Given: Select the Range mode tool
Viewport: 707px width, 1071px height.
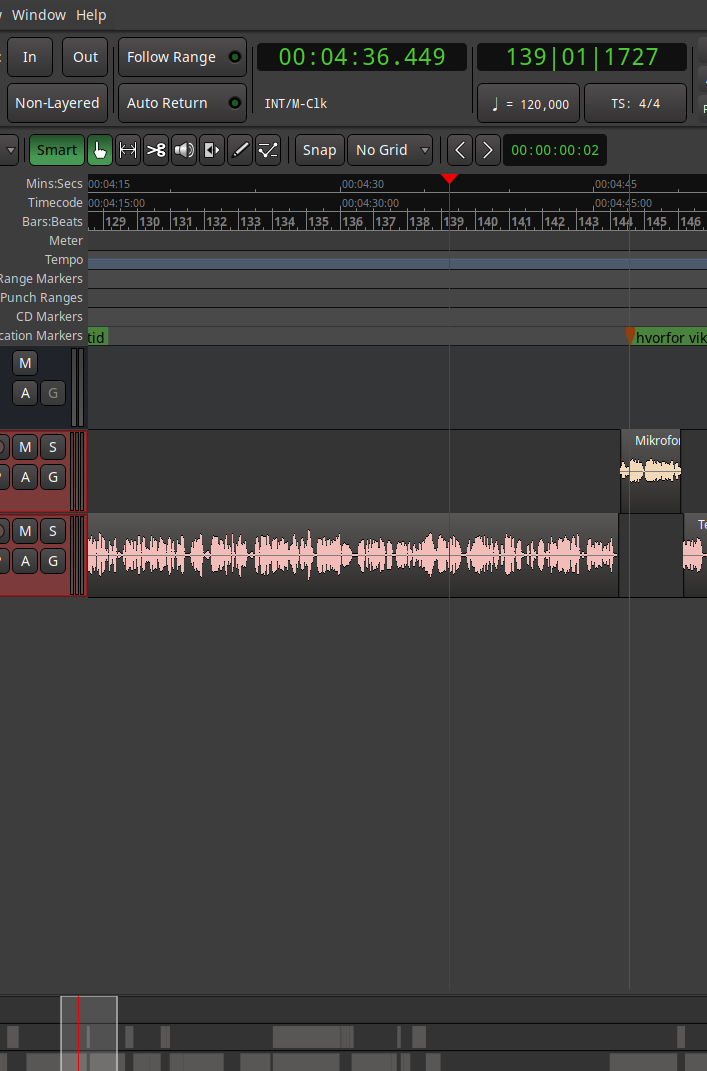Looking at the screenshot, I should pos(128,150).
